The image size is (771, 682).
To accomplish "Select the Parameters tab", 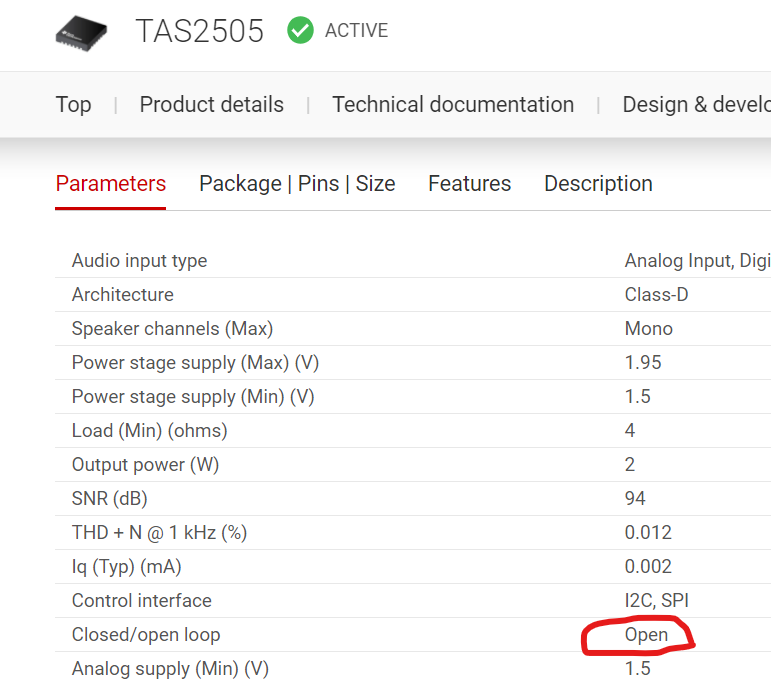I will pyautogui.click(x=111, y=184).
